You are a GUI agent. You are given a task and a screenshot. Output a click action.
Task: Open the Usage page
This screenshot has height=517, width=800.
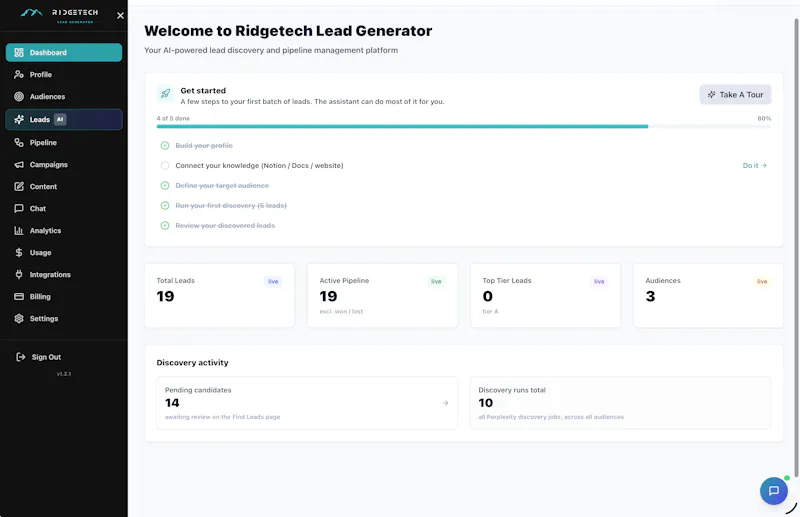click(x=64, y=252)
